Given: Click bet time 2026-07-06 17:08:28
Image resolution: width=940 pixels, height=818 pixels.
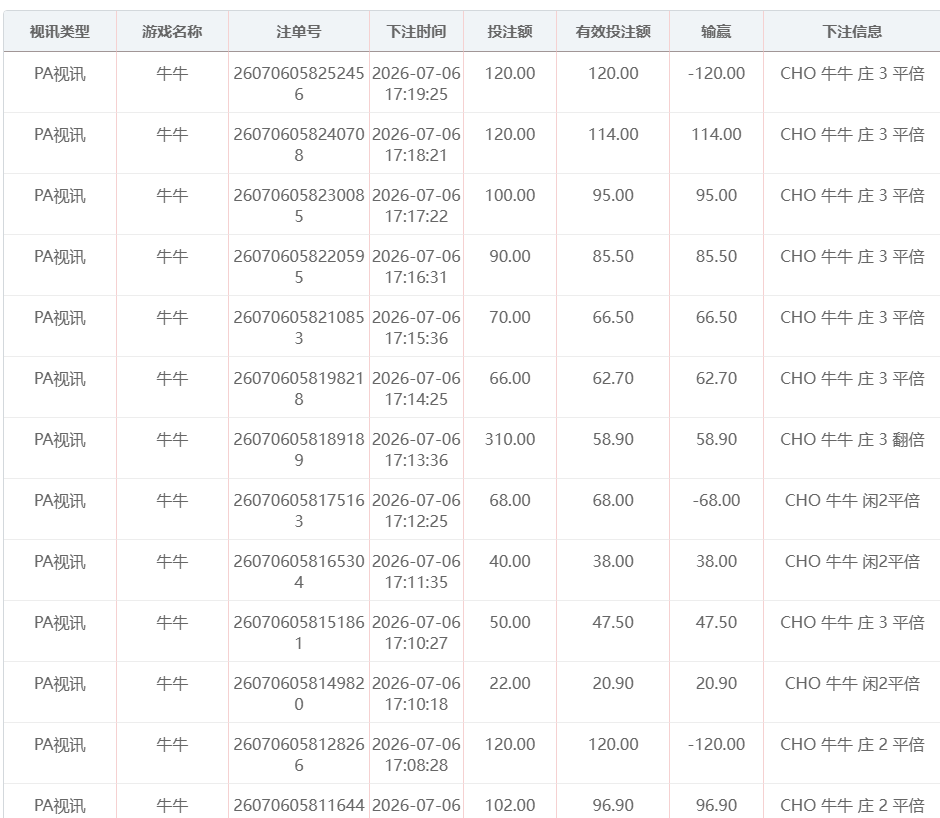Looking at the screenshot, I should [x=416, y=754].
